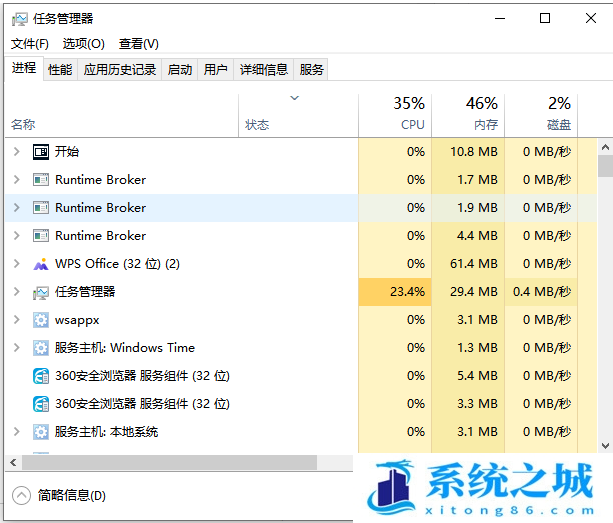Sort by the 磁盘 column header

(x=541, y=116)
